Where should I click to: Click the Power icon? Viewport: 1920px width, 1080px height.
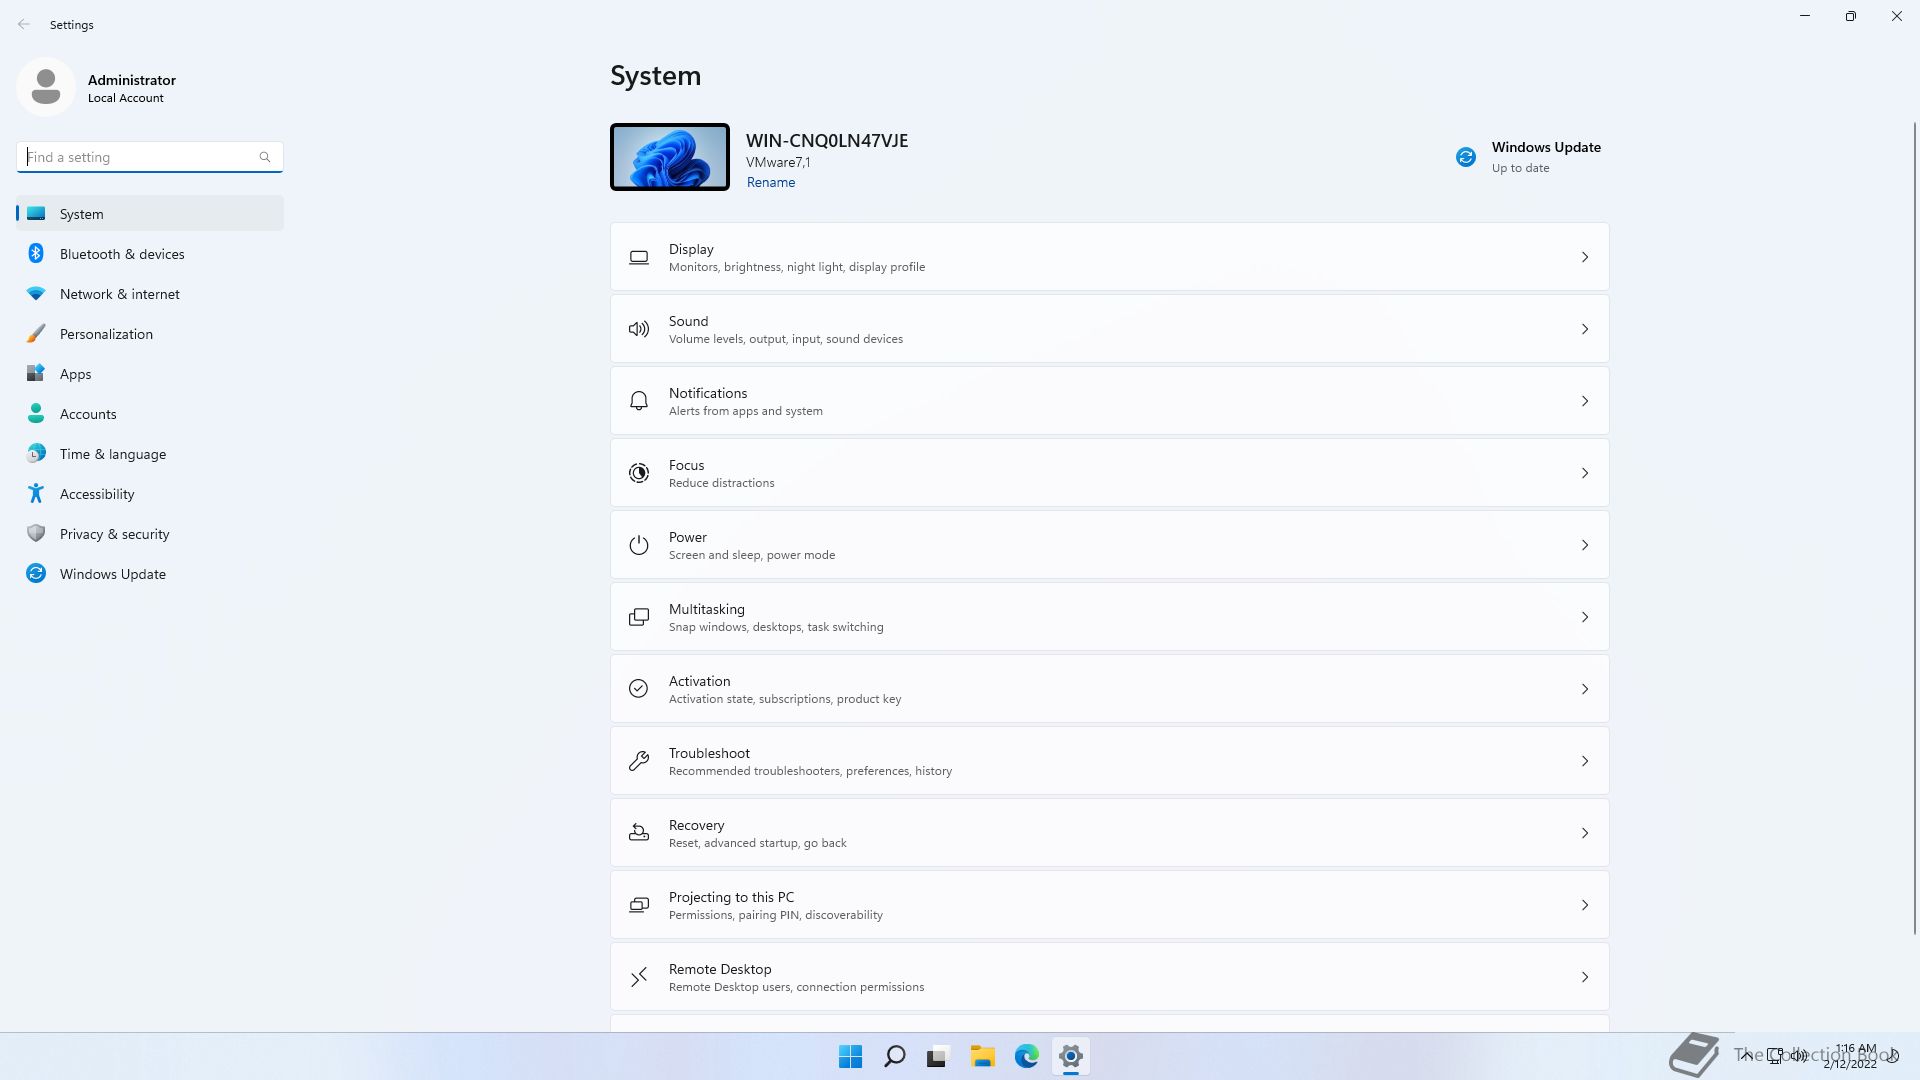[639, 545]
